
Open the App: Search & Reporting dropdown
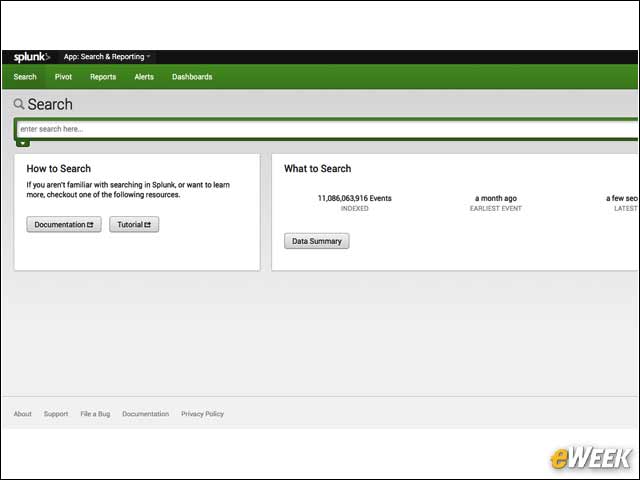click(x=107, y=57)
